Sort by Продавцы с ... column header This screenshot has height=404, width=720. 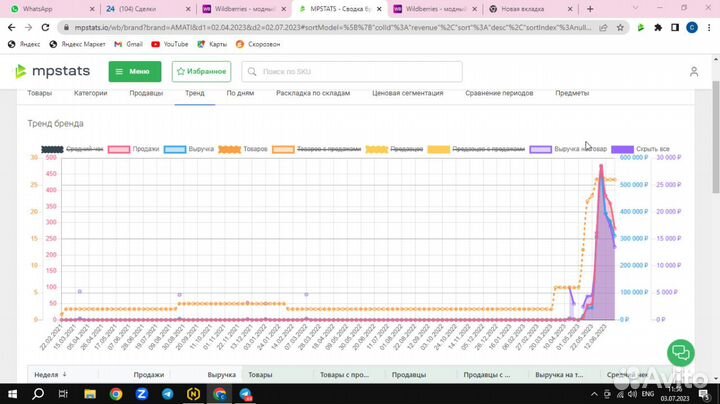487,375
